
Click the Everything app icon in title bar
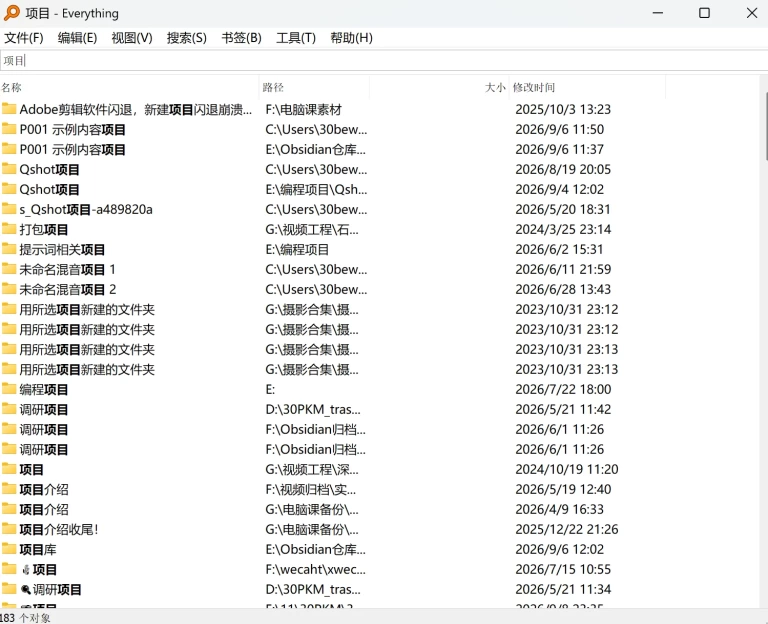12,13
